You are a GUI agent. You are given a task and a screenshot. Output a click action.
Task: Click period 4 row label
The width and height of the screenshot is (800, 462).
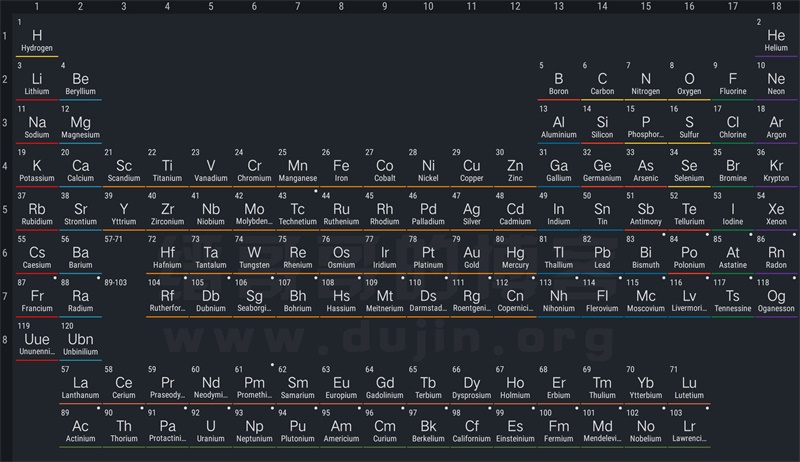click(x=5, y=166)
